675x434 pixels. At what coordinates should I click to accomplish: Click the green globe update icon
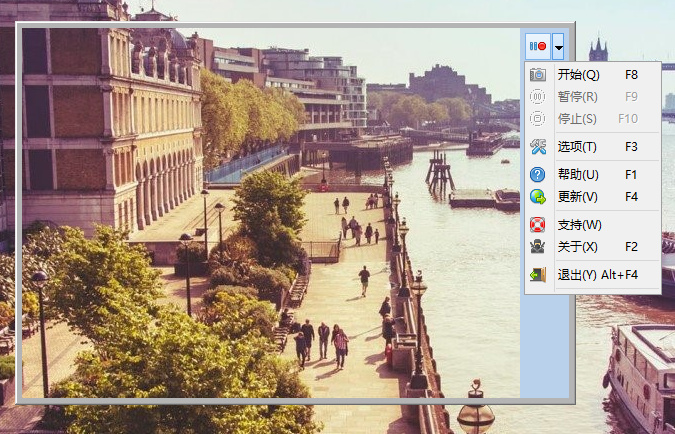coord(538,197)
